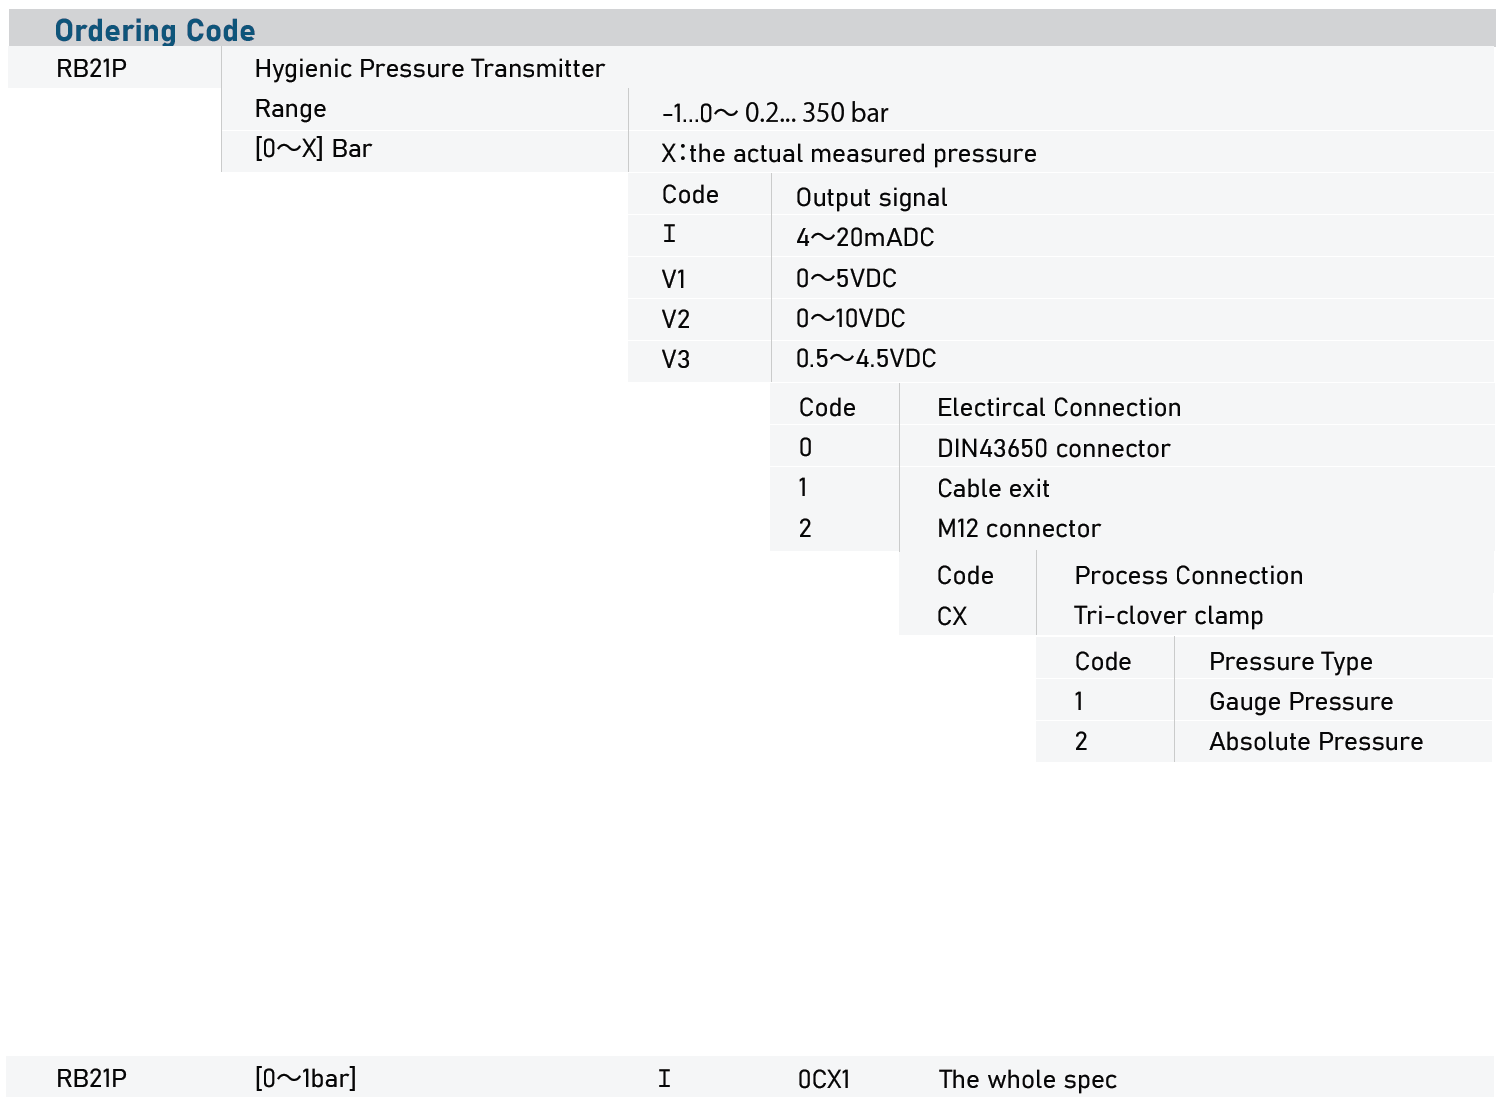Select the Absolute Pressure type
The height and width of the screenshot is (1111, 1507).
coord(1315,742)
